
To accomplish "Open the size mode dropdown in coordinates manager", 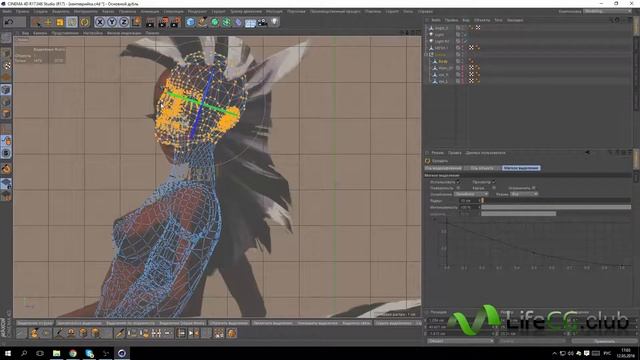I will (532, 341).
